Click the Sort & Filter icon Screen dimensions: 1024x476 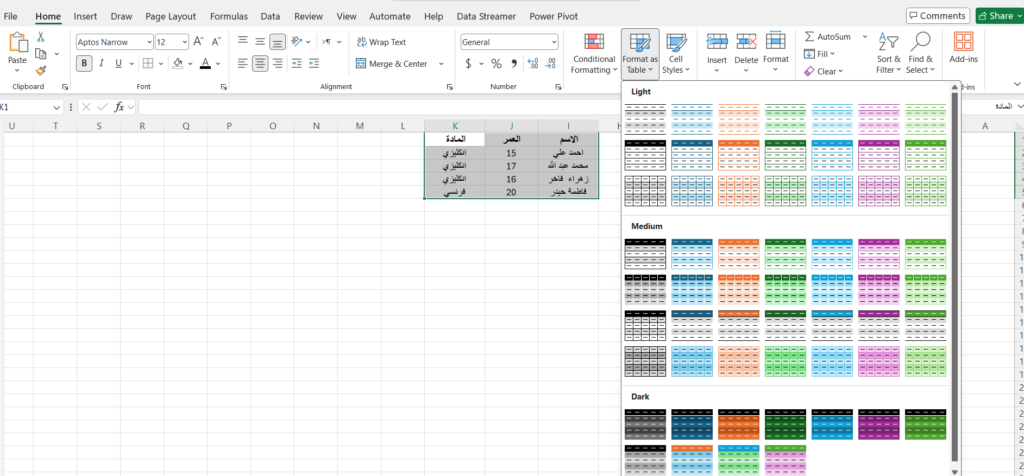pos(888,52)
